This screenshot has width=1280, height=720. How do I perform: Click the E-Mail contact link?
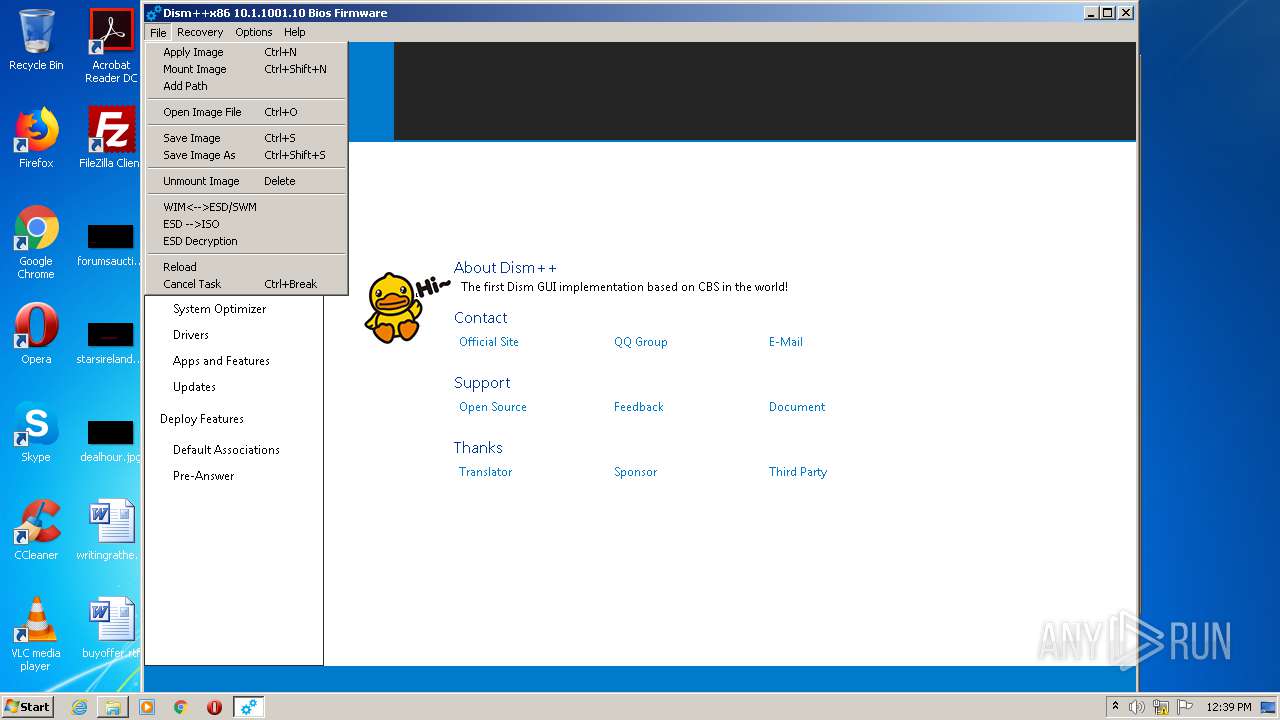(785, 342)
